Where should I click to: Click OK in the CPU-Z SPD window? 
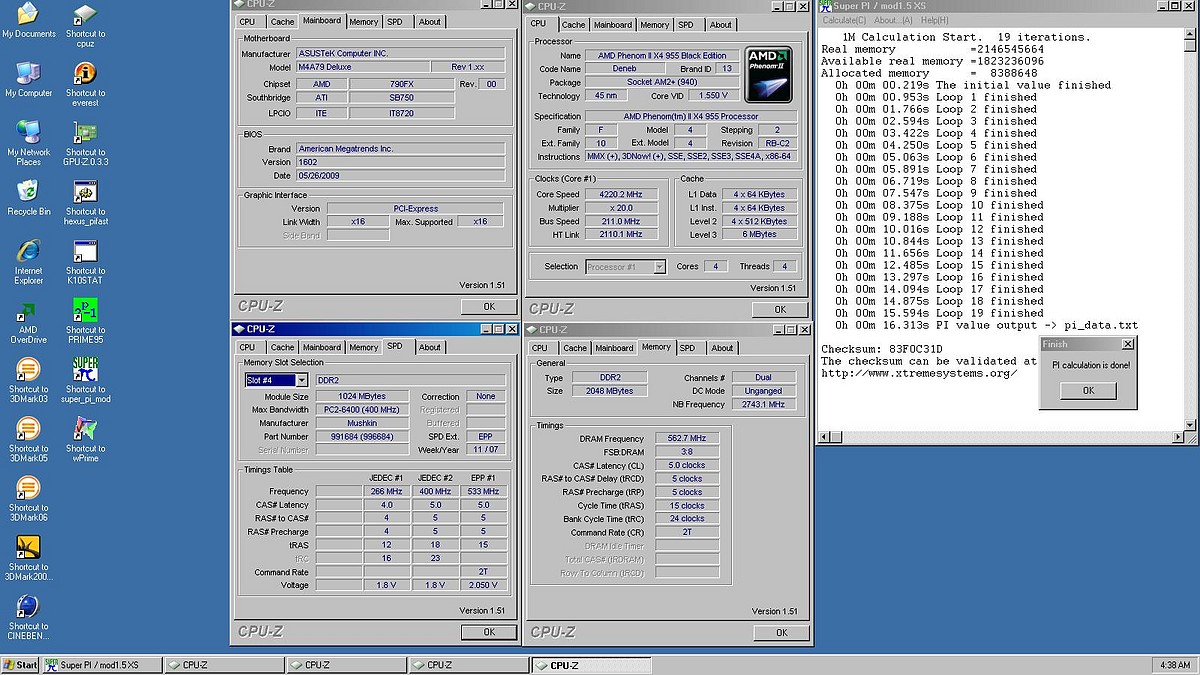tap(488, 632)
